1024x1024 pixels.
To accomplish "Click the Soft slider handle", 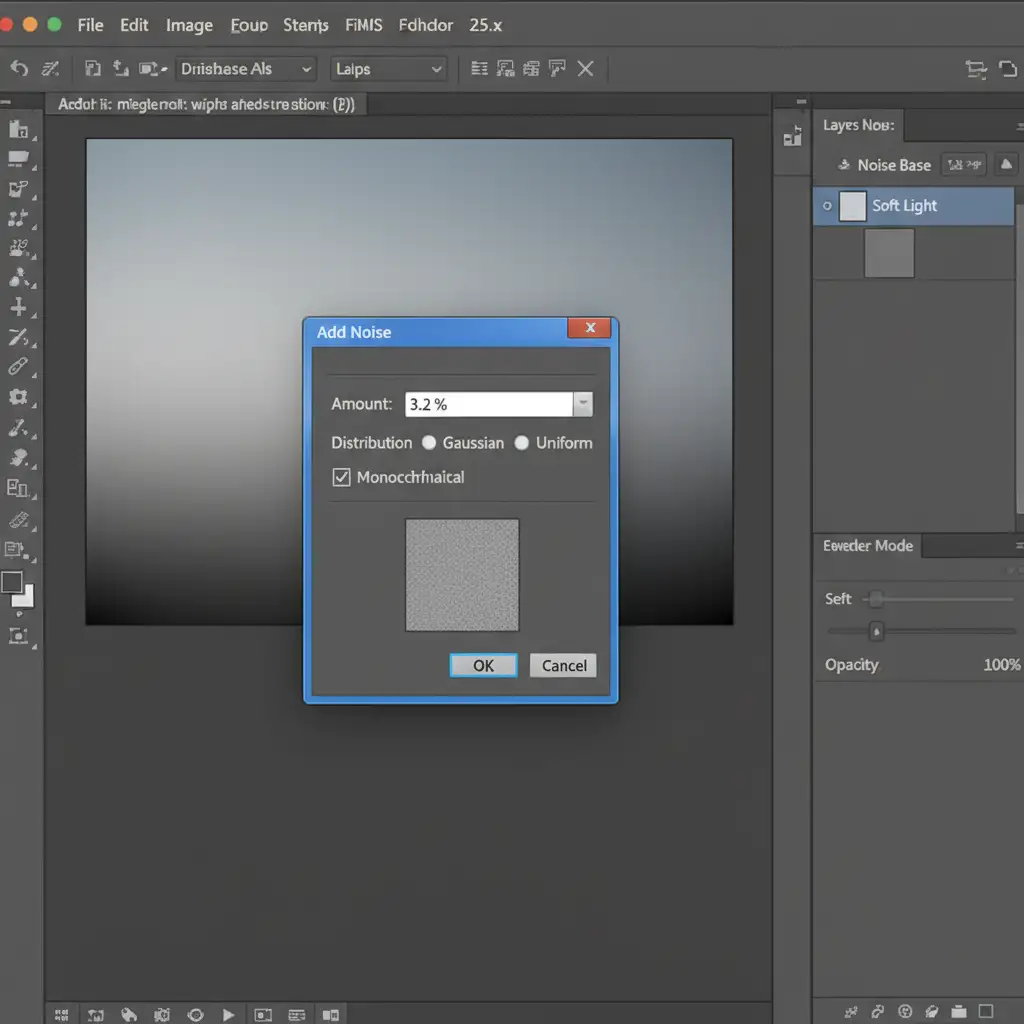I will coord(876,599).
